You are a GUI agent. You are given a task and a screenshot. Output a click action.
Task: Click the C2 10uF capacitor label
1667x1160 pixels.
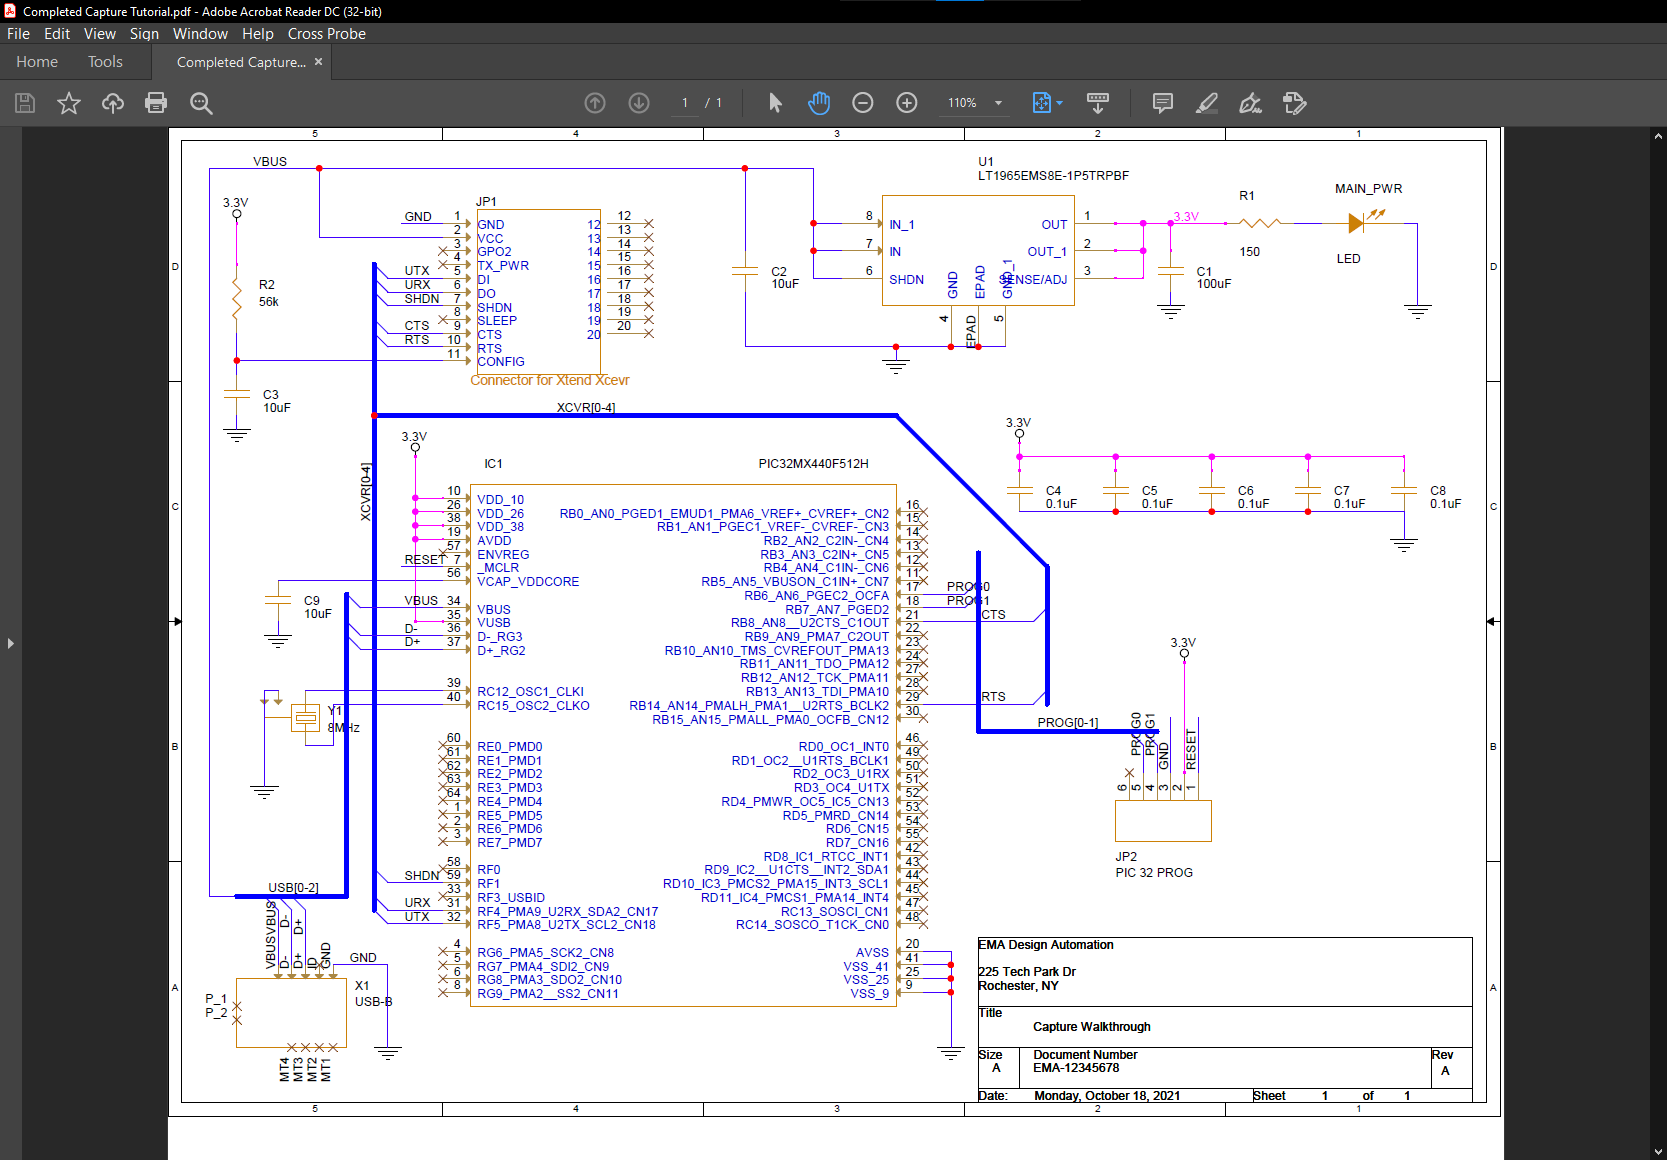785,278
